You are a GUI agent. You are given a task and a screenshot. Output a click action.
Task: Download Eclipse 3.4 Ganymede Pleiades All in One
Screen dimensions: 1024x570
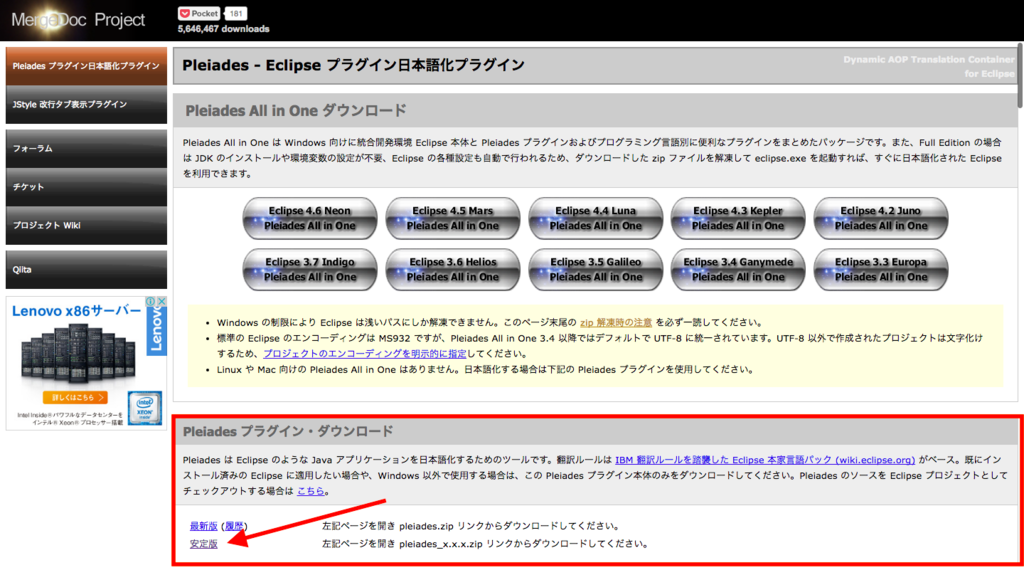[738, 269]
